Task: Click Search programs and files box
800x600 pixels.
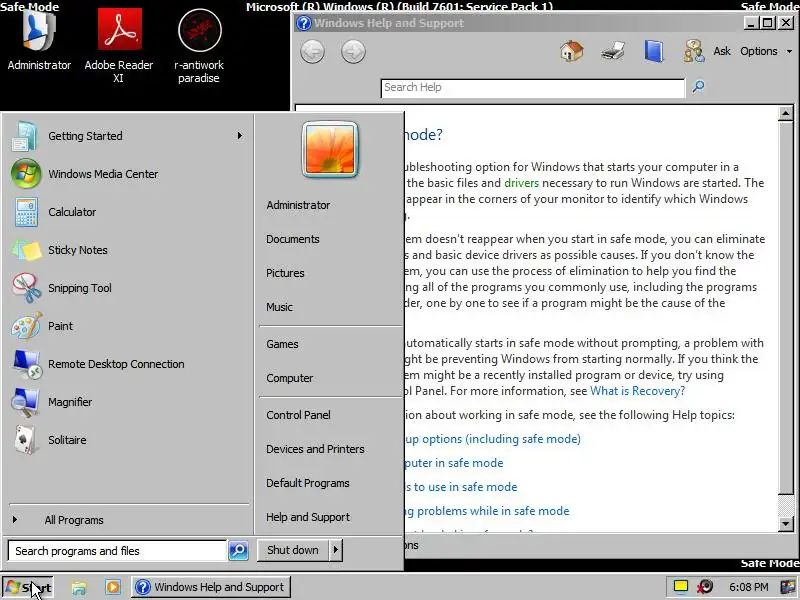Action: [117, 551]
